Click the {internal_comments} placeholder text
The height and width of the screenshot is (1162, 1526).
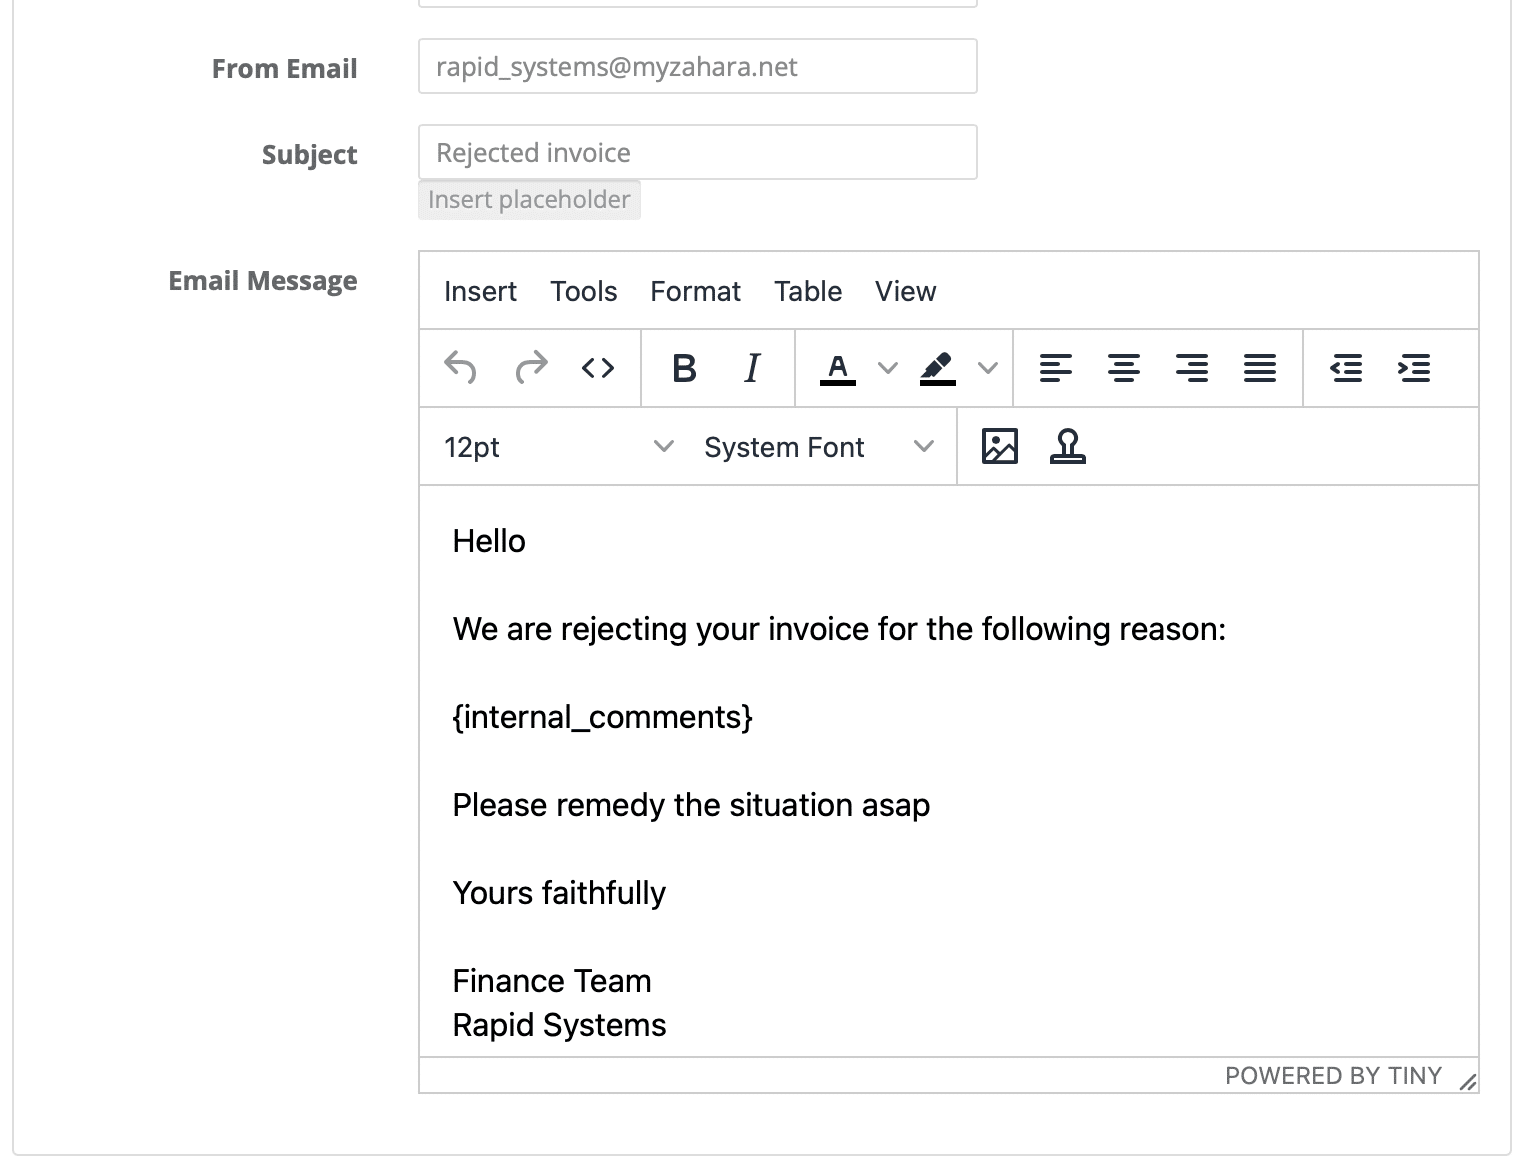click(x=603, y=717)
